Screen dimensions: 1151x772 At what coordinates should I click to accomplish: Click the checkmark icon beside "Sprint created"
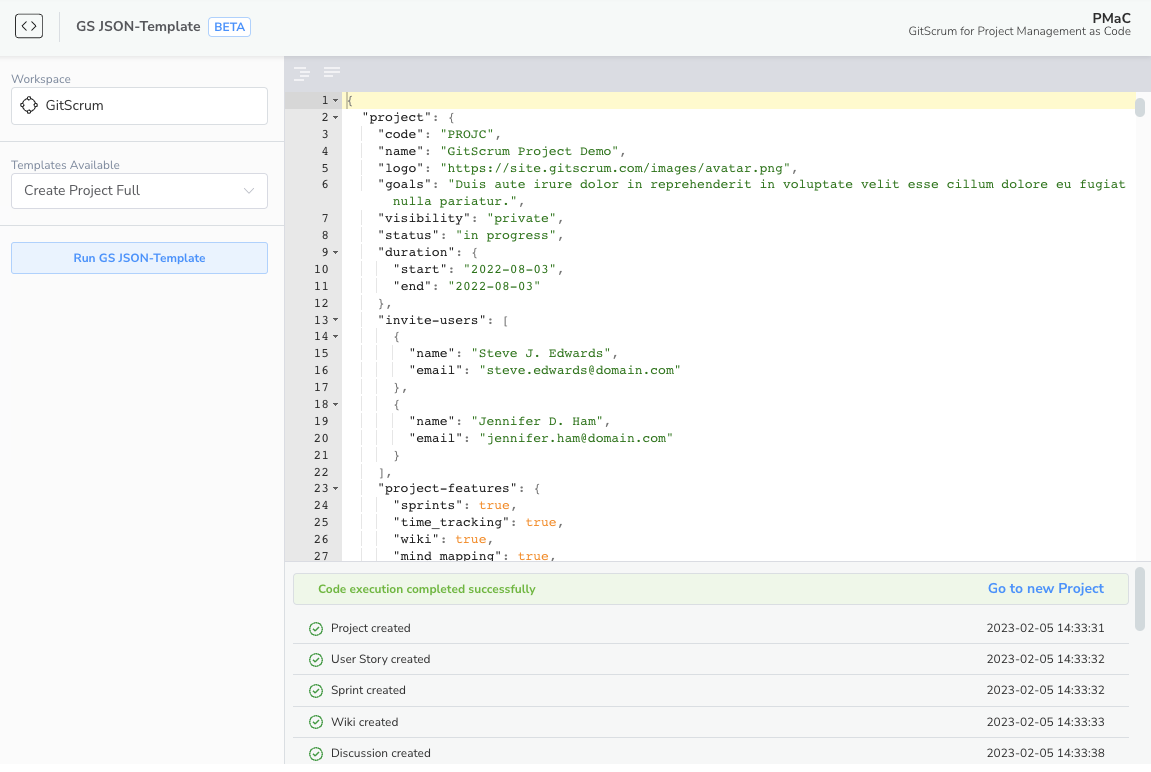click(316, 690)
